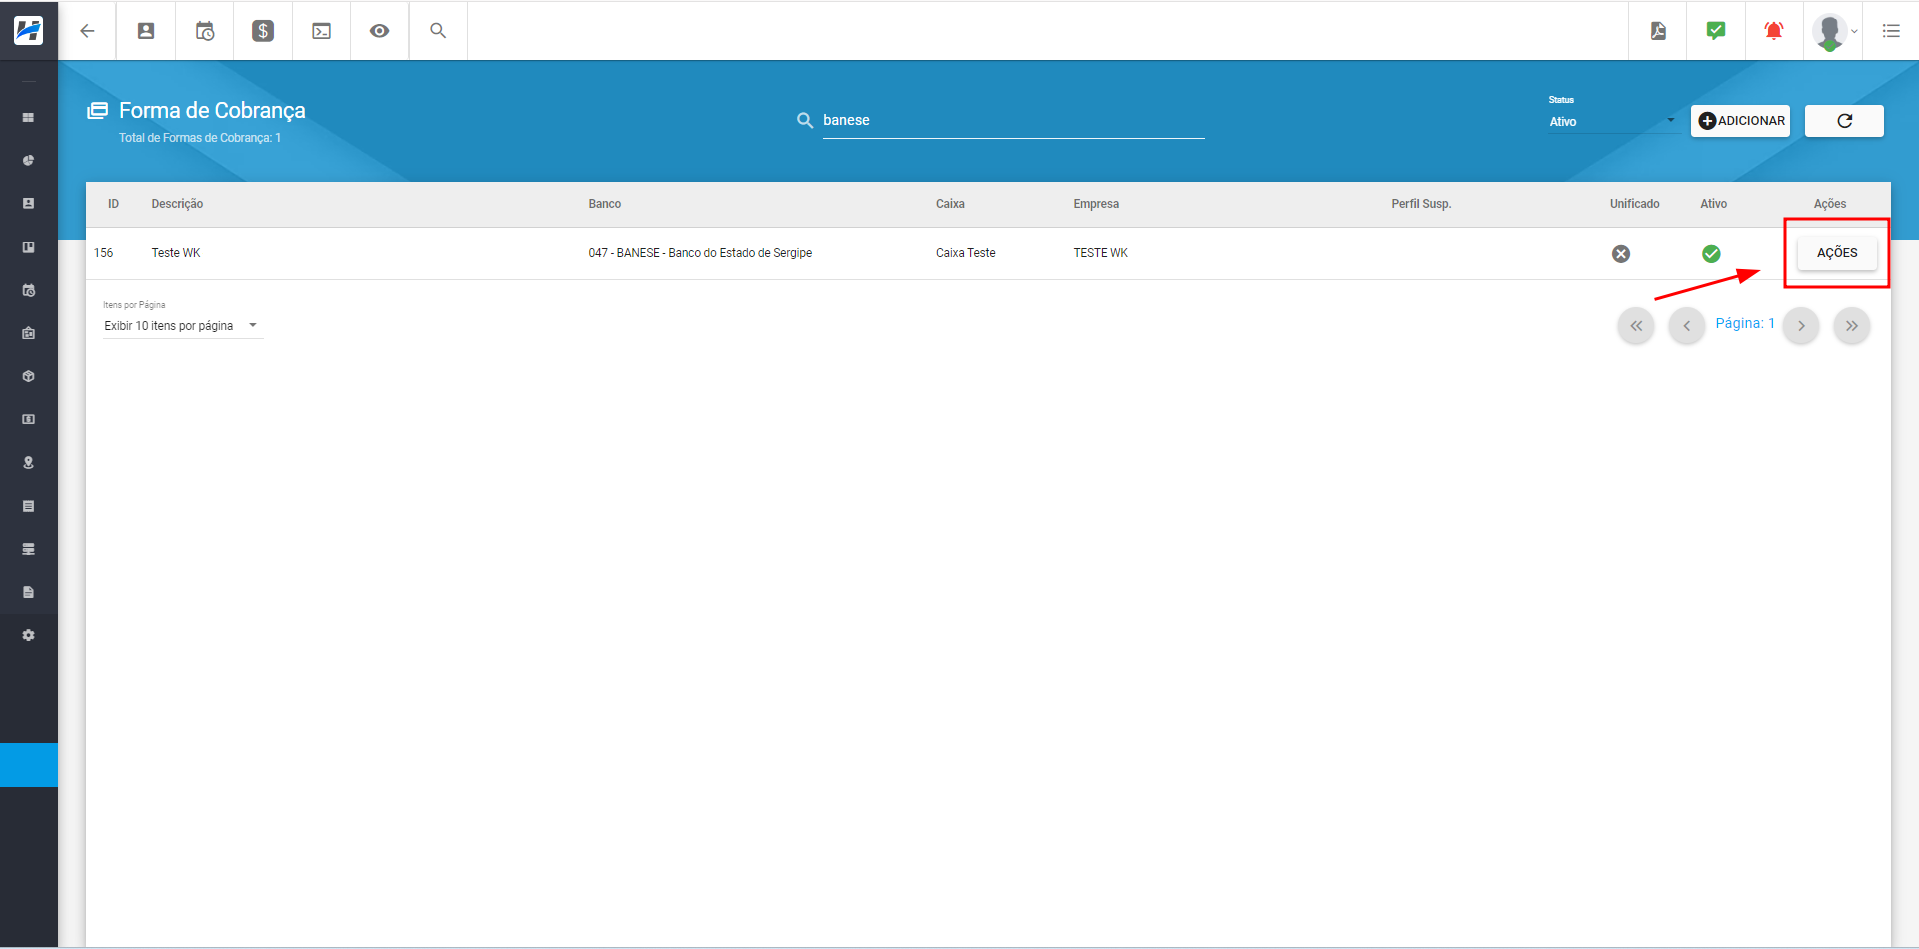
Task: Click the Descrição column header
Action: pos(177,204)
